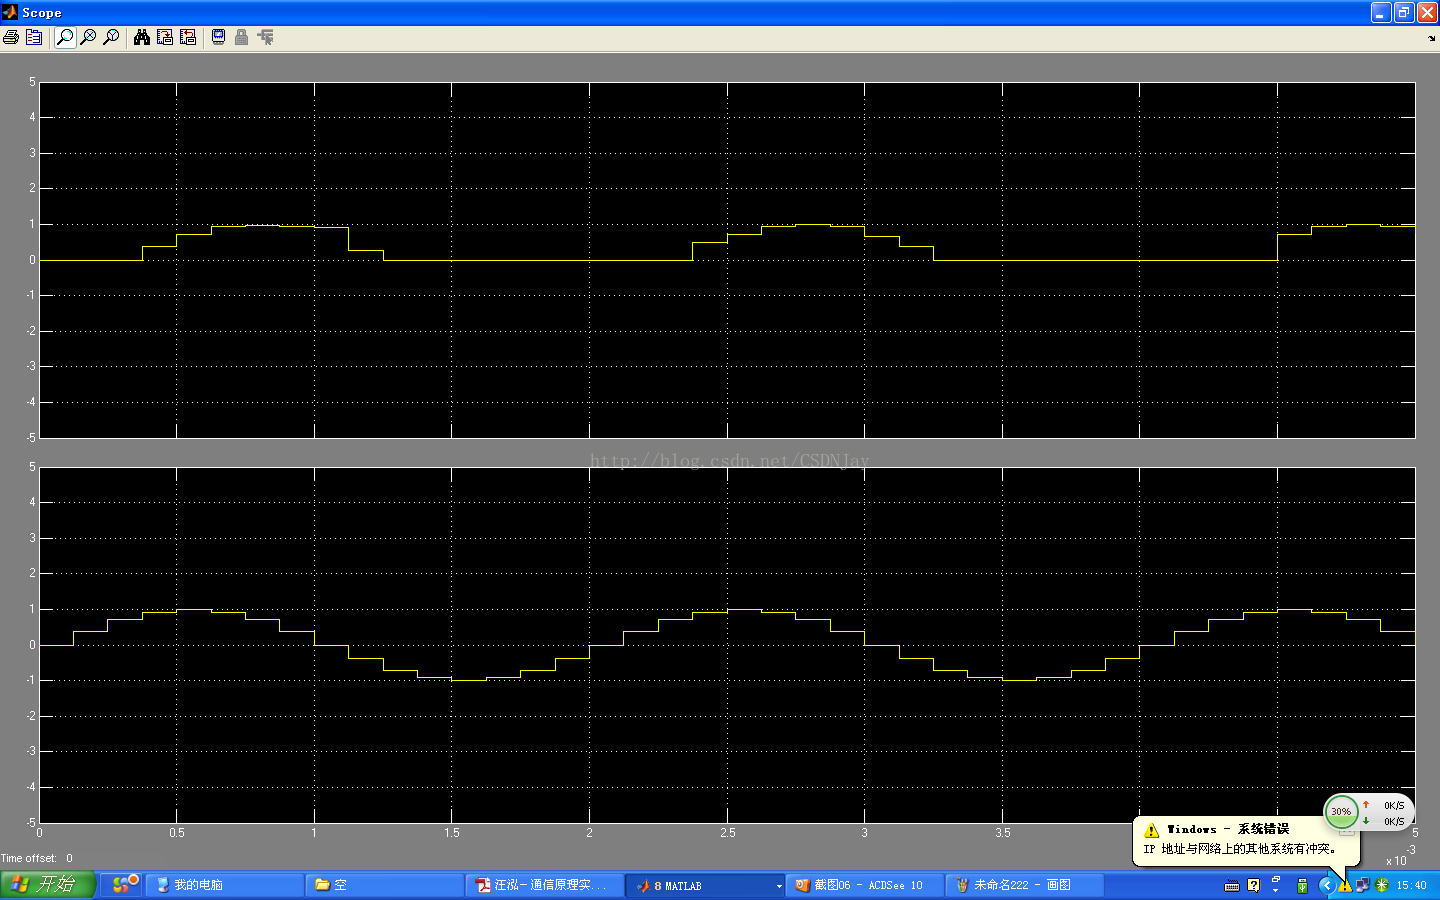Screen dimensions: 1440x900
Task: Open Scope Parameters from the toolbar
Action: (x=34, y=37)
